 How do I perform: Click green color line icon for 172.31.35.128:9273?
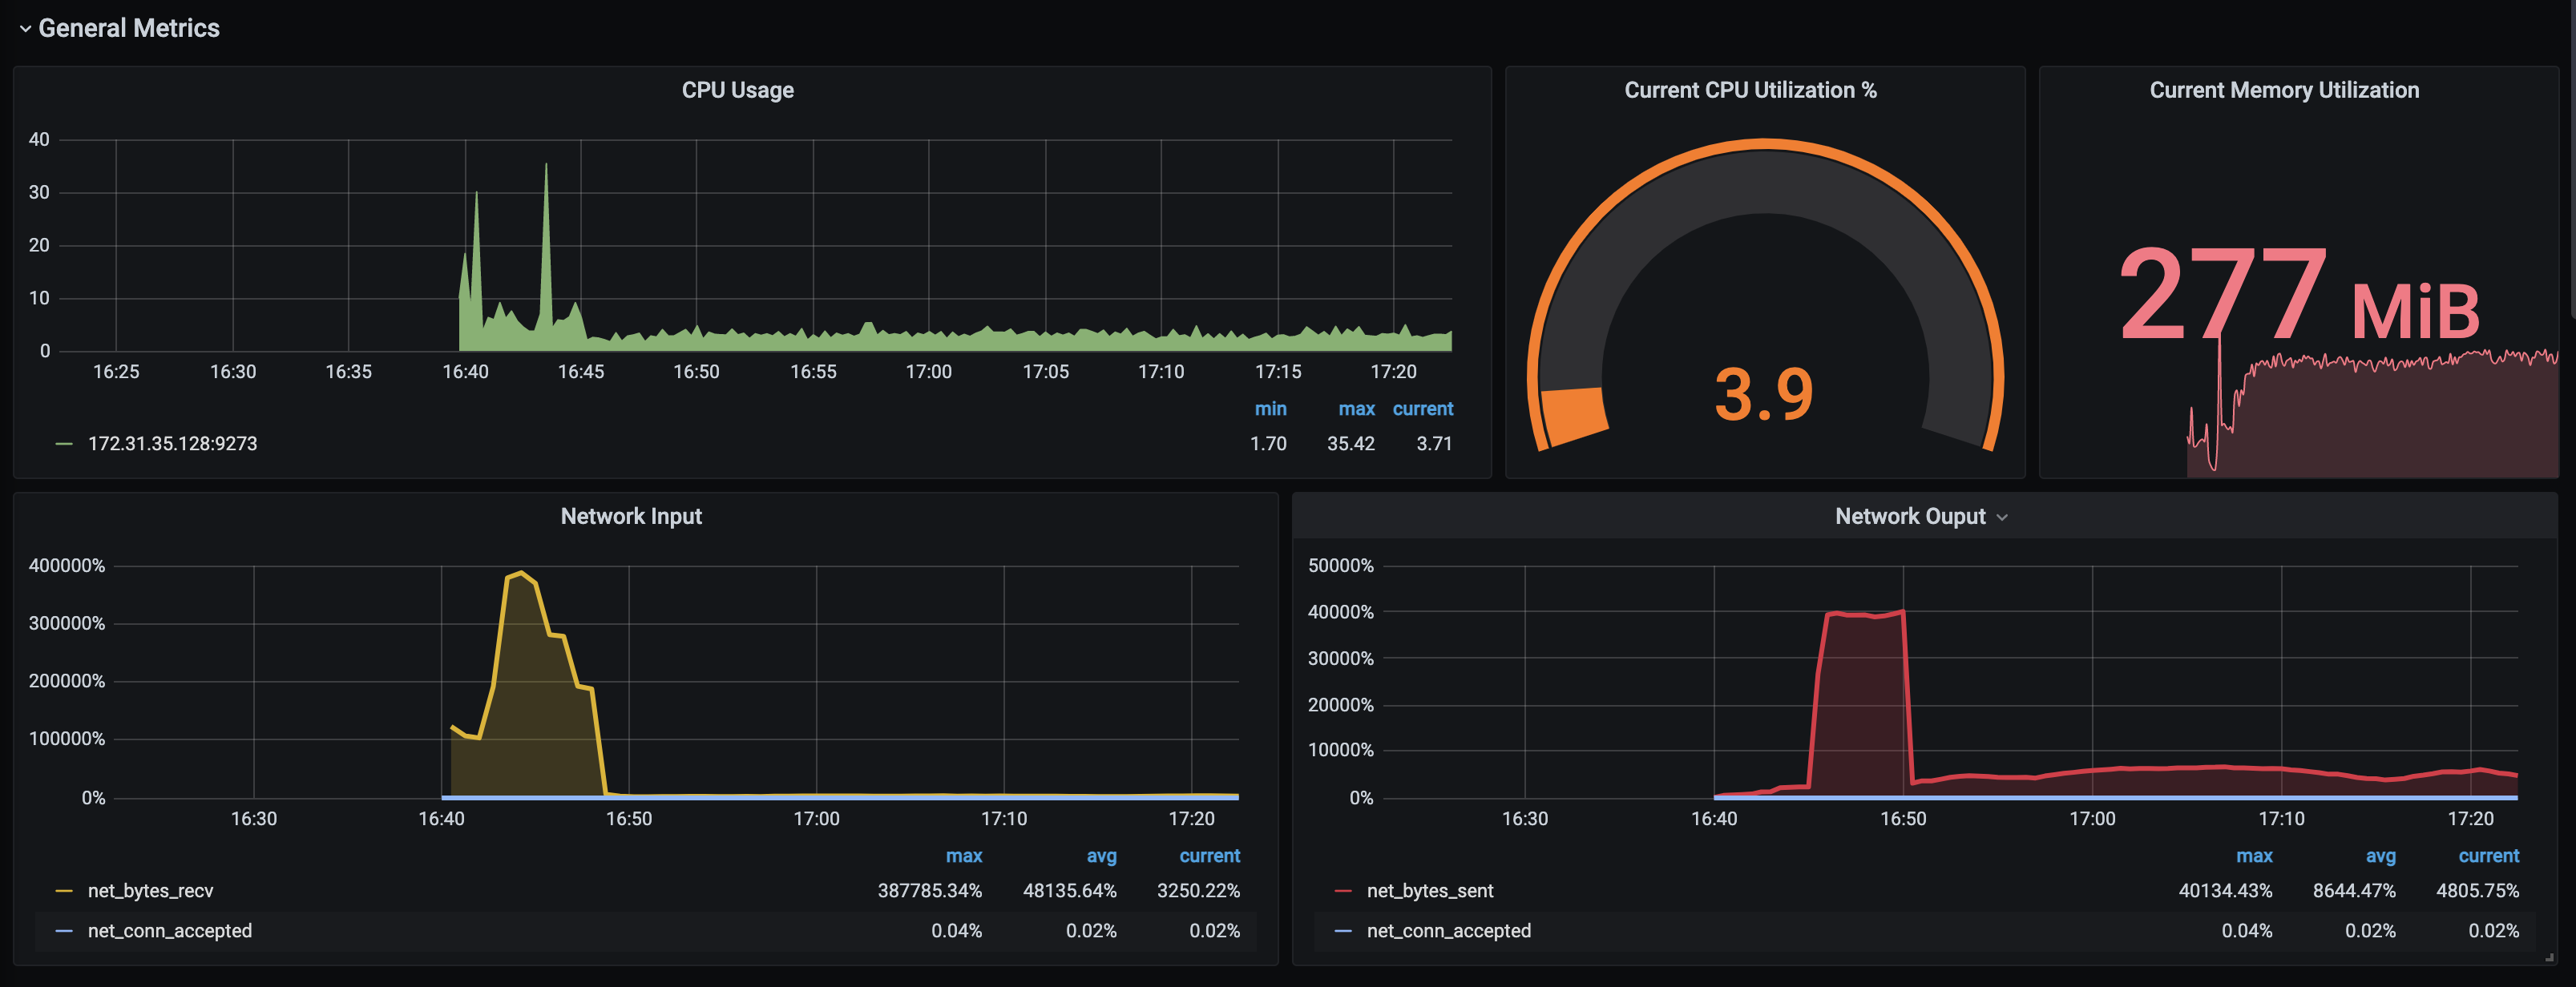(x=64, y=443)
